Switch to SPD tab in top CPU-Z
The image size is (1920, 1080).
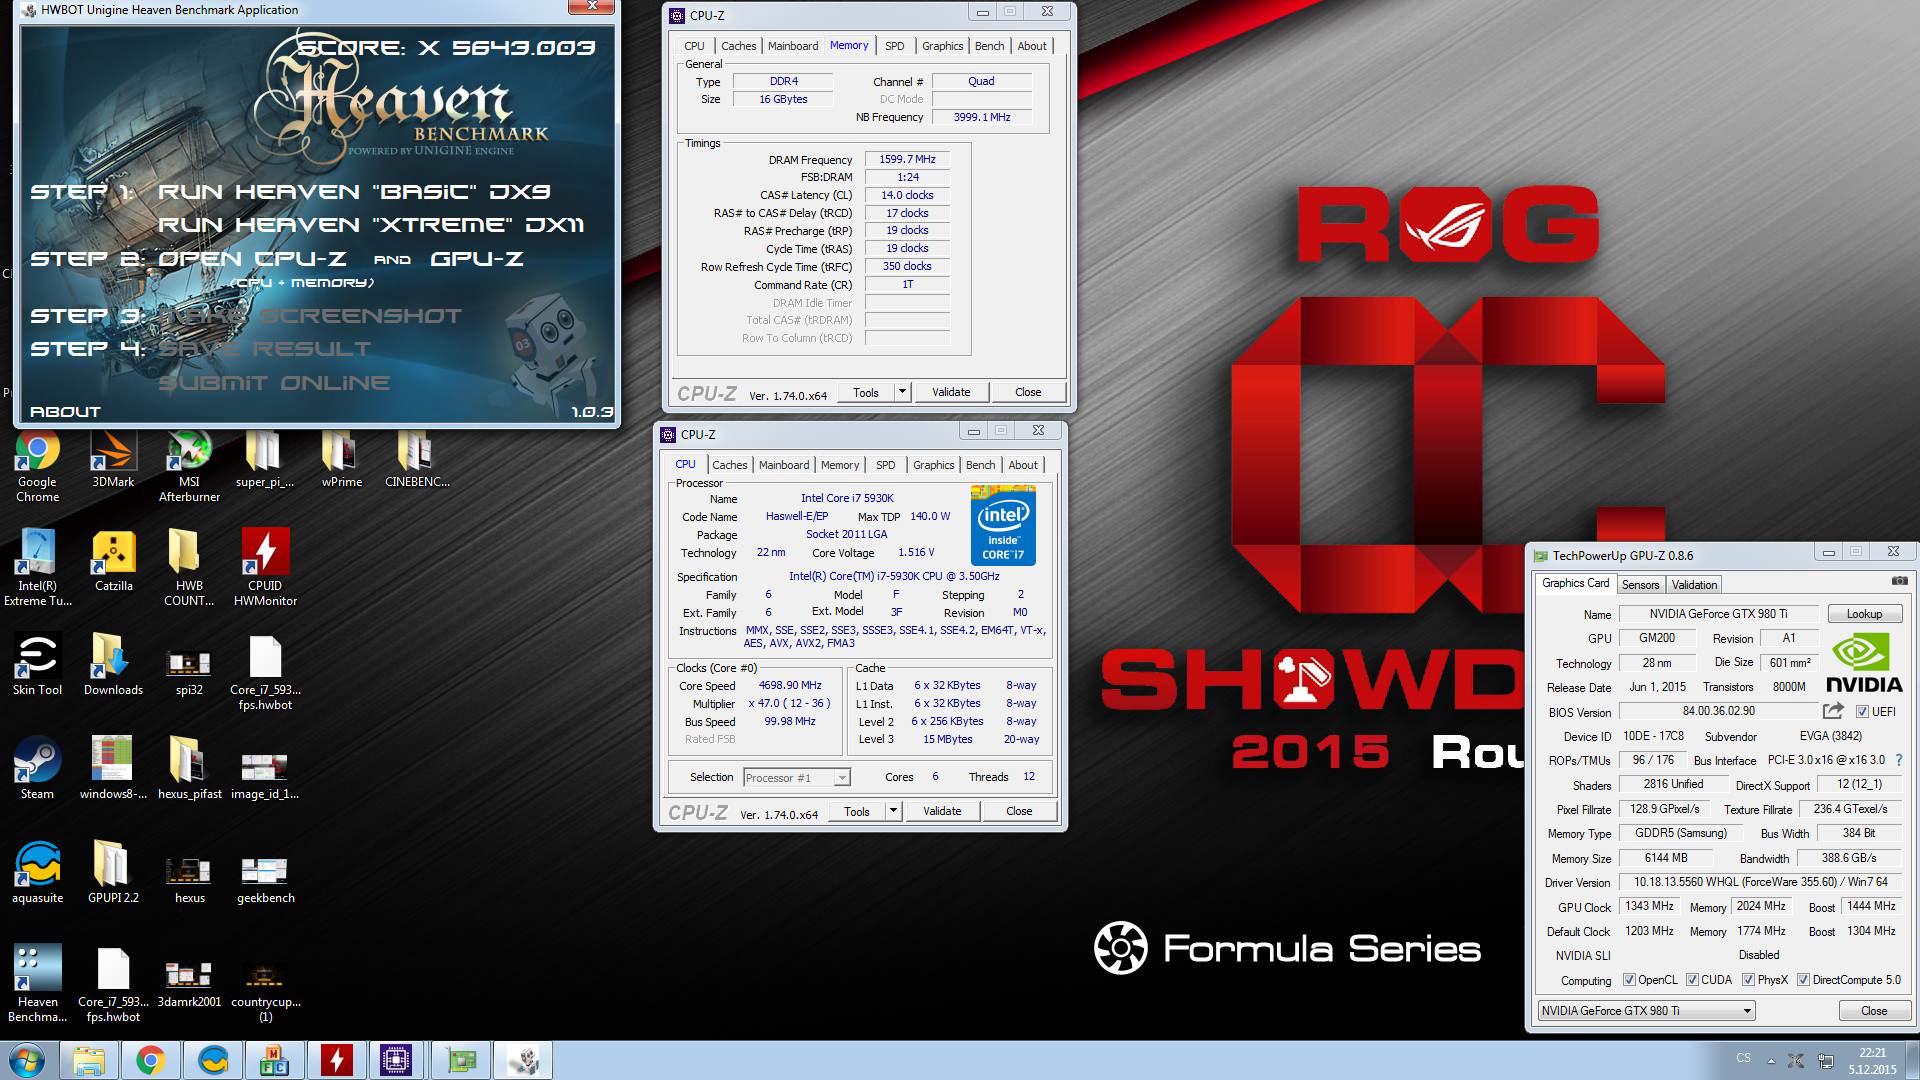894,46
